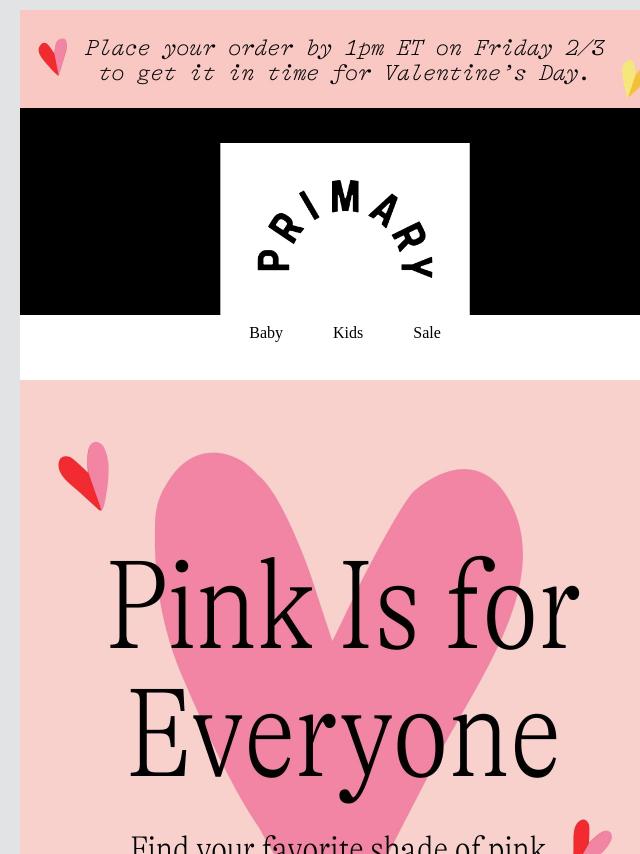Go to the Sale section link
Screen dimensions: 640x854
426,332
